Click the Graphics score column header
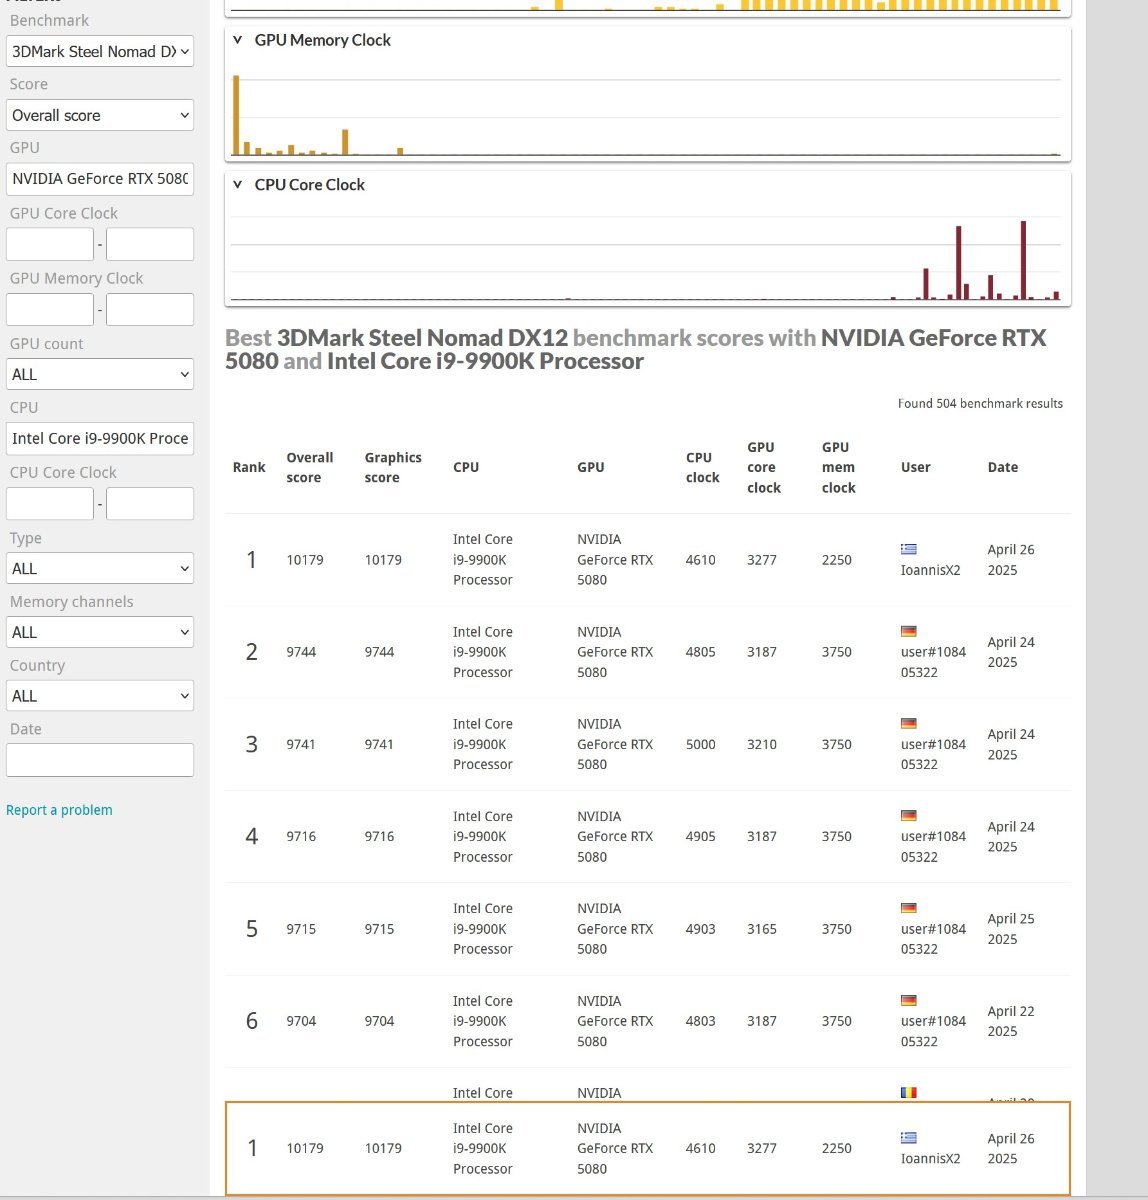 tap(393, 467)
